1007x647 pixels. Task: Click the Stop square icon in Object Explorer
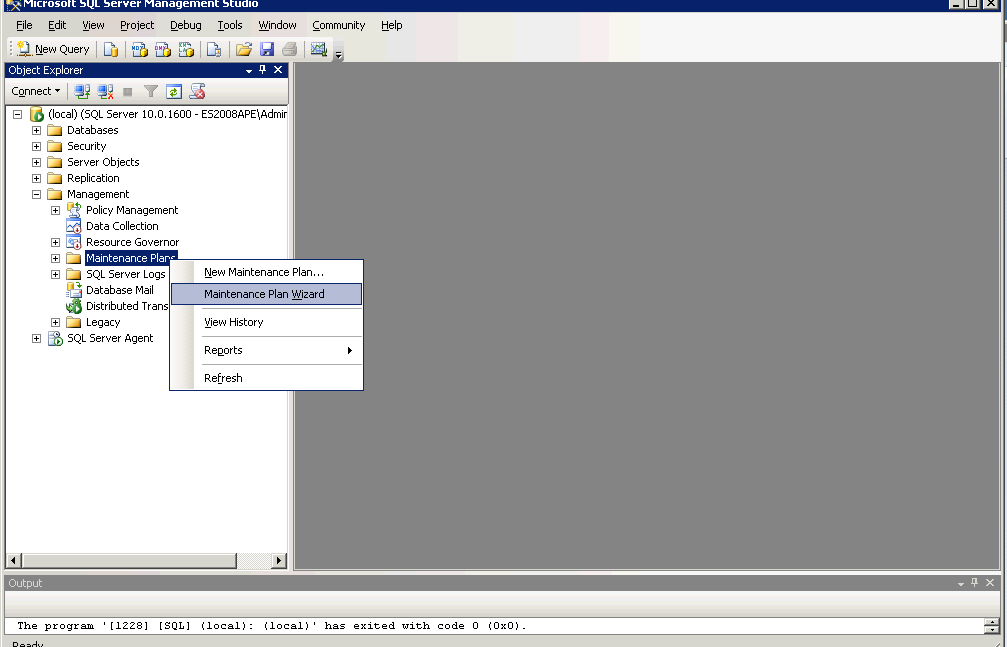pos(128,92)
